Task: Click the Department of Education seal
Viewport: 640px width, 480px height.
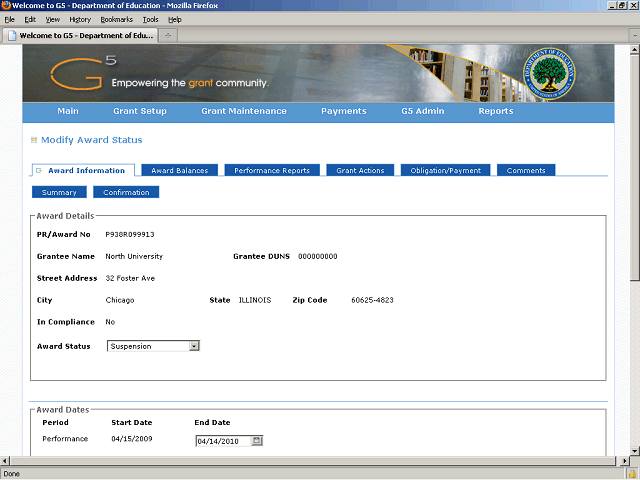Action: point(549,74)
